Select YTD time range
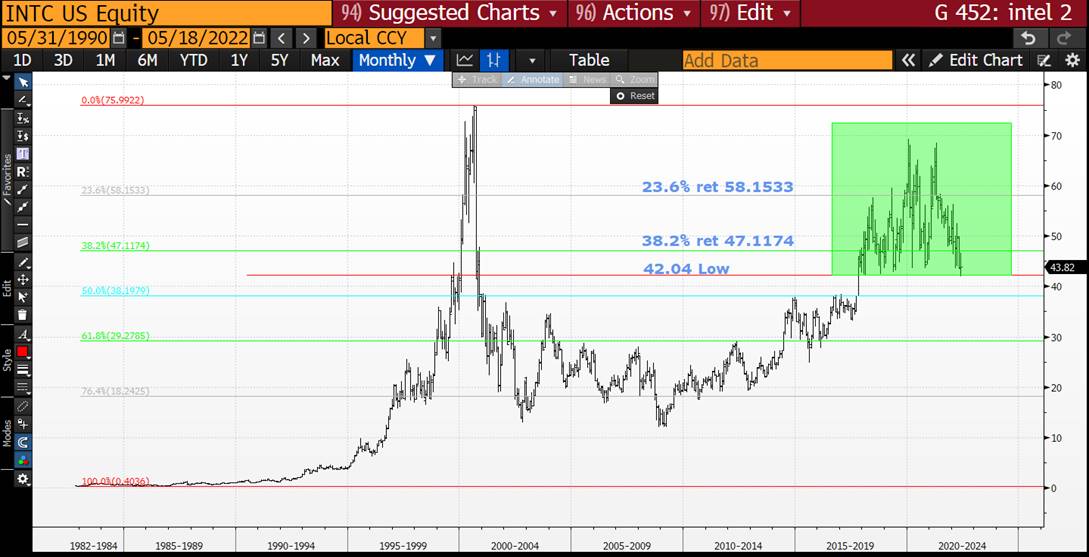Screen dimensions: 1089x557 pyautogui.click(x=193, y=60)
